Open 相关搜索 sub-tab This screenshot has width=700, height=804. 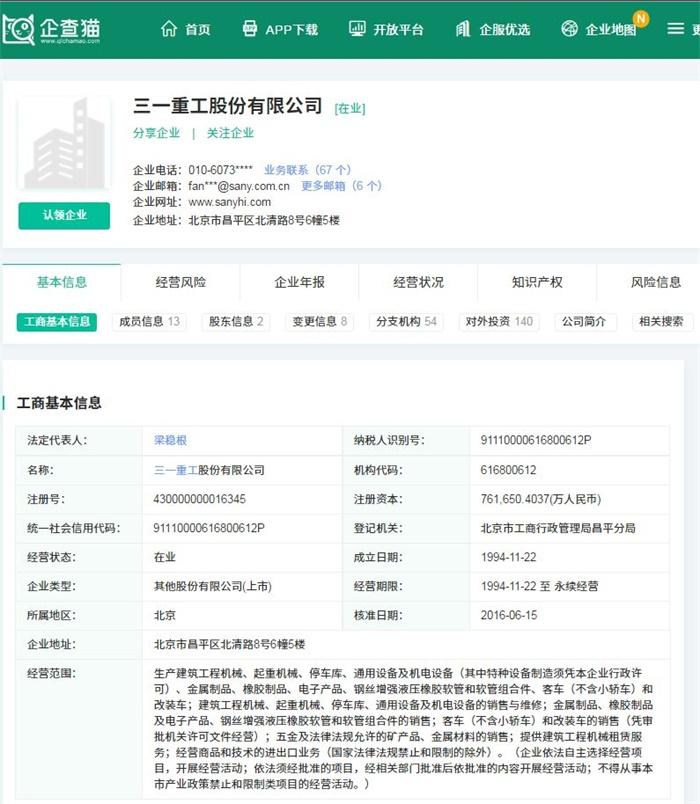click(661, 321)
